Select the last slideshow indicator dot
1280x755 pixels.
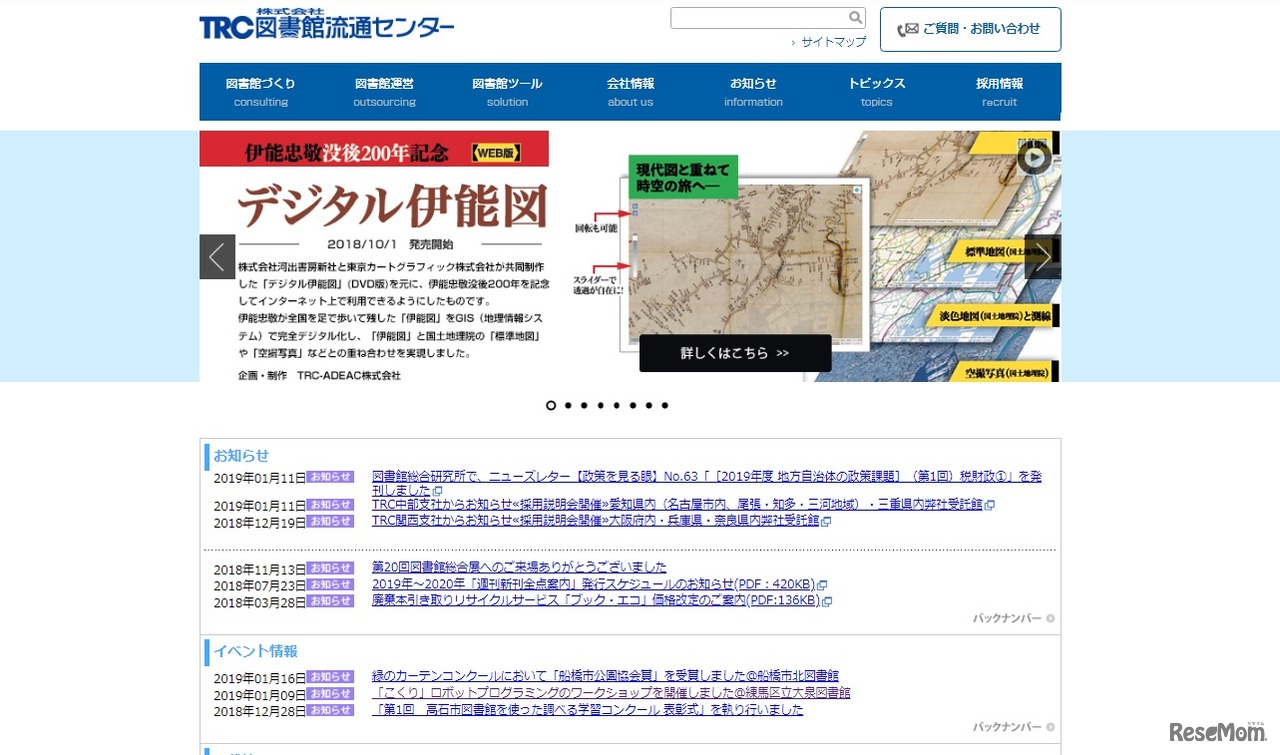point(665,405)
